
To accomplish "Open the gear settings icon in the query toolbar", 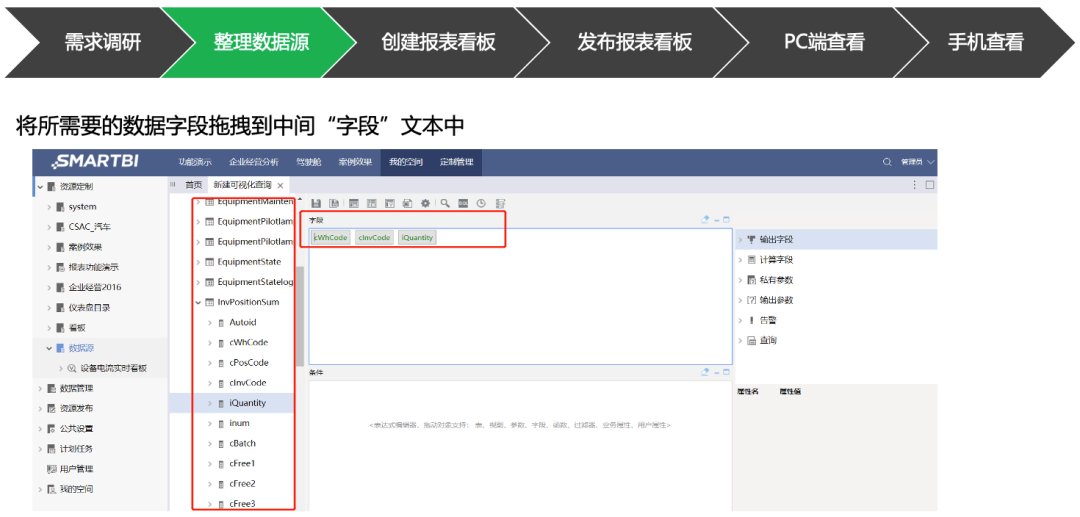I will click(x=426, y=203).
